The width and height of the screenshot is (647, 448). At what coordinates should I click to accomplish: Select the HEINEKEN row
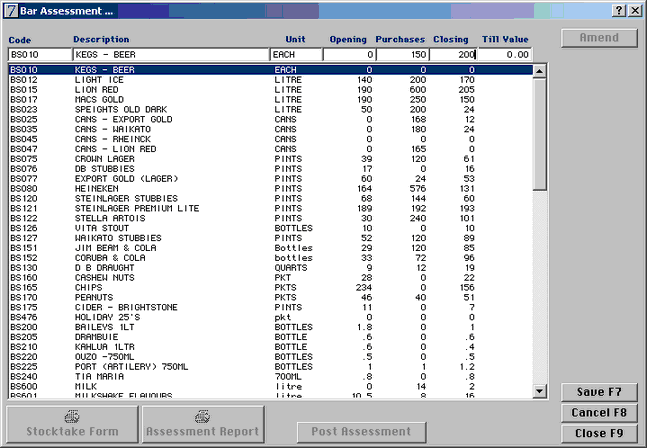[271, 189]
